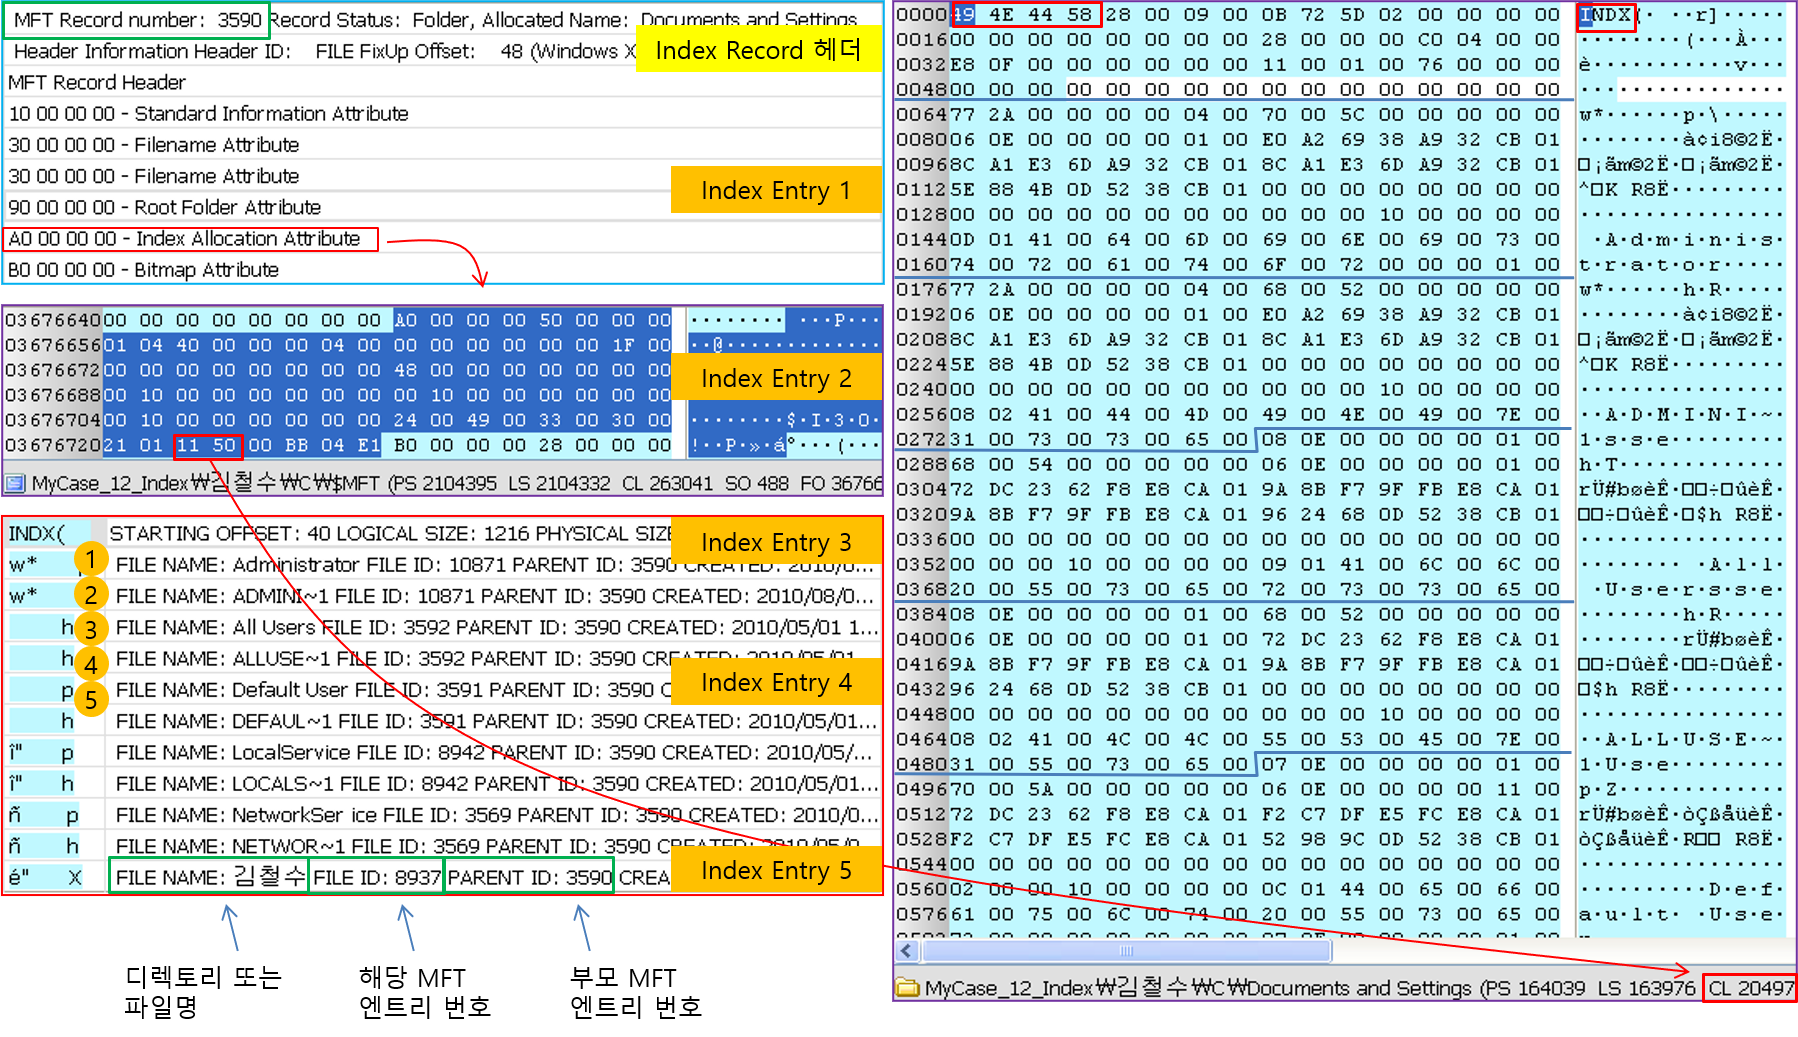Click the LS 163976 value in the right status bar

(x=1647, y=988)
